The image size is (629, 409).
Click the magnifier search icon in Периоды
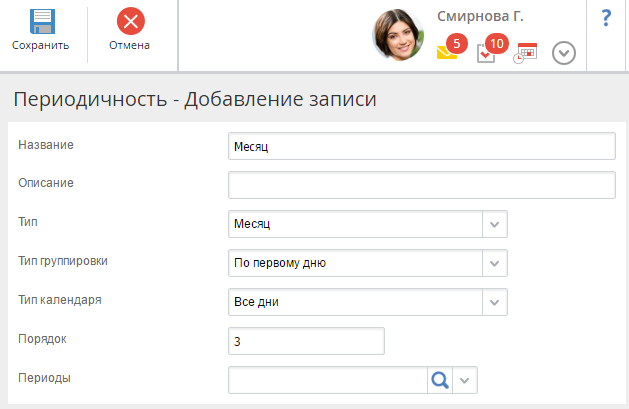point(440,380)
